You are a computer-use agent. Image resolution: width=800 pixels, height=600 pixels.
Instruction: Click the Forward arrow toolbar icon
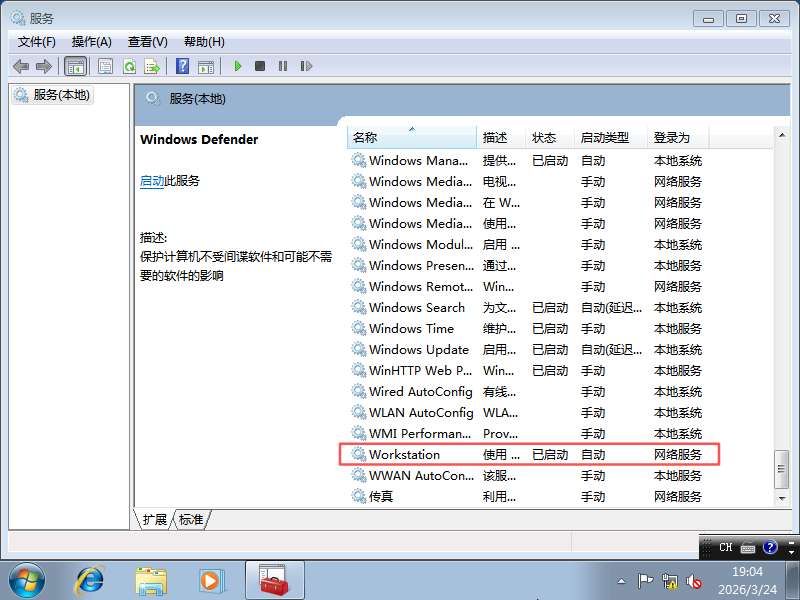pos(44,66)
